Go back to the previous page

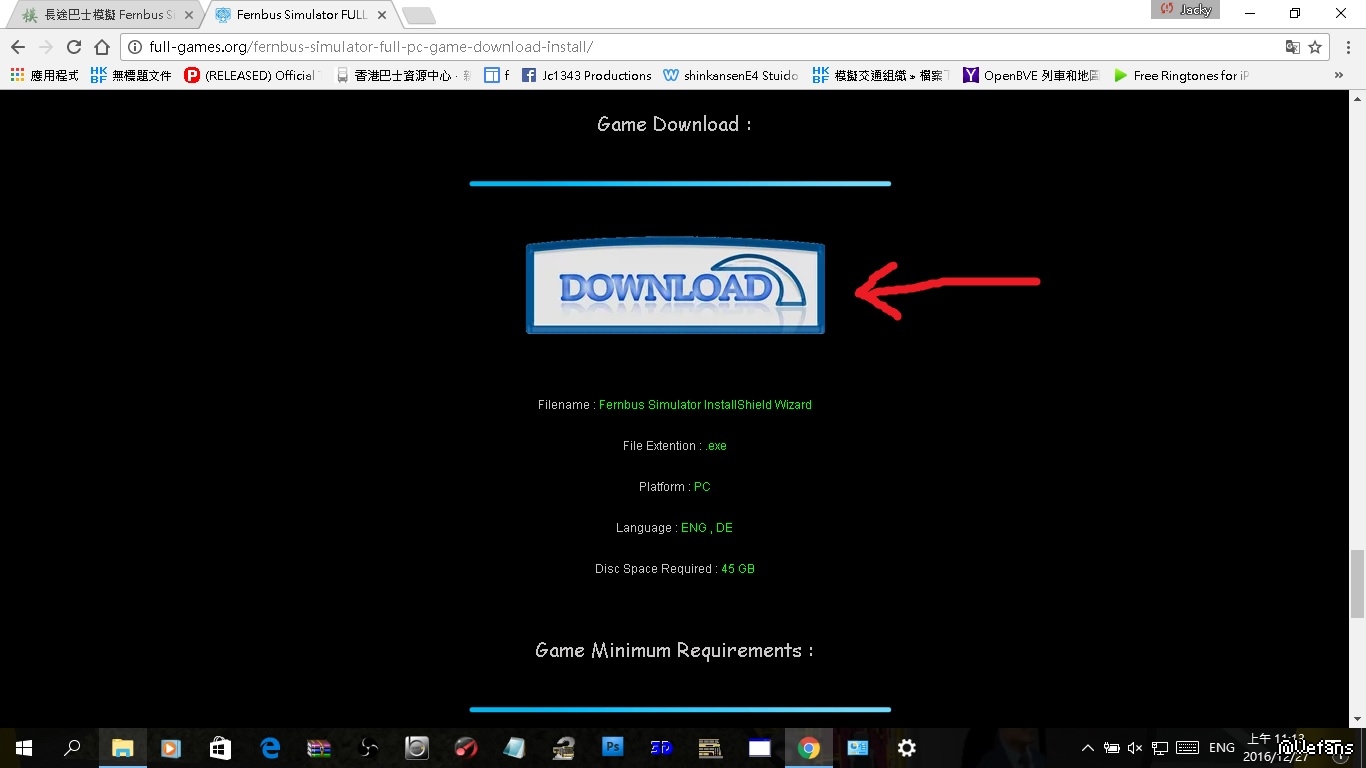click(x=18, y=47)
